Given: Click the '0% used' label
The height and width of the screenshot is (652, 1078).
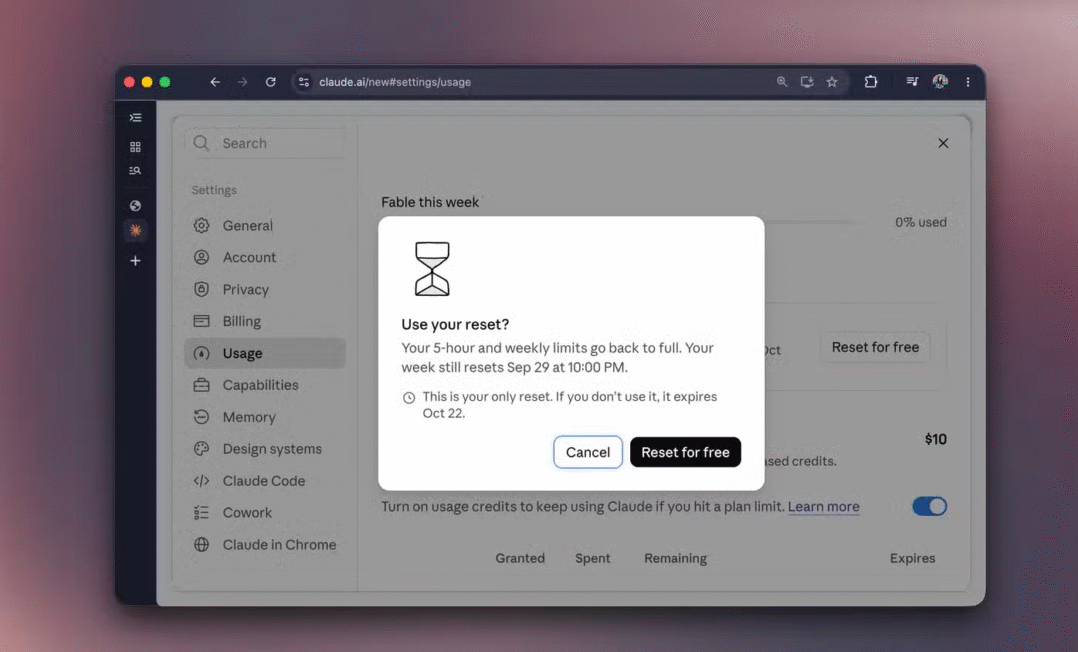Looking at the screenshot, I should point(921,222).
